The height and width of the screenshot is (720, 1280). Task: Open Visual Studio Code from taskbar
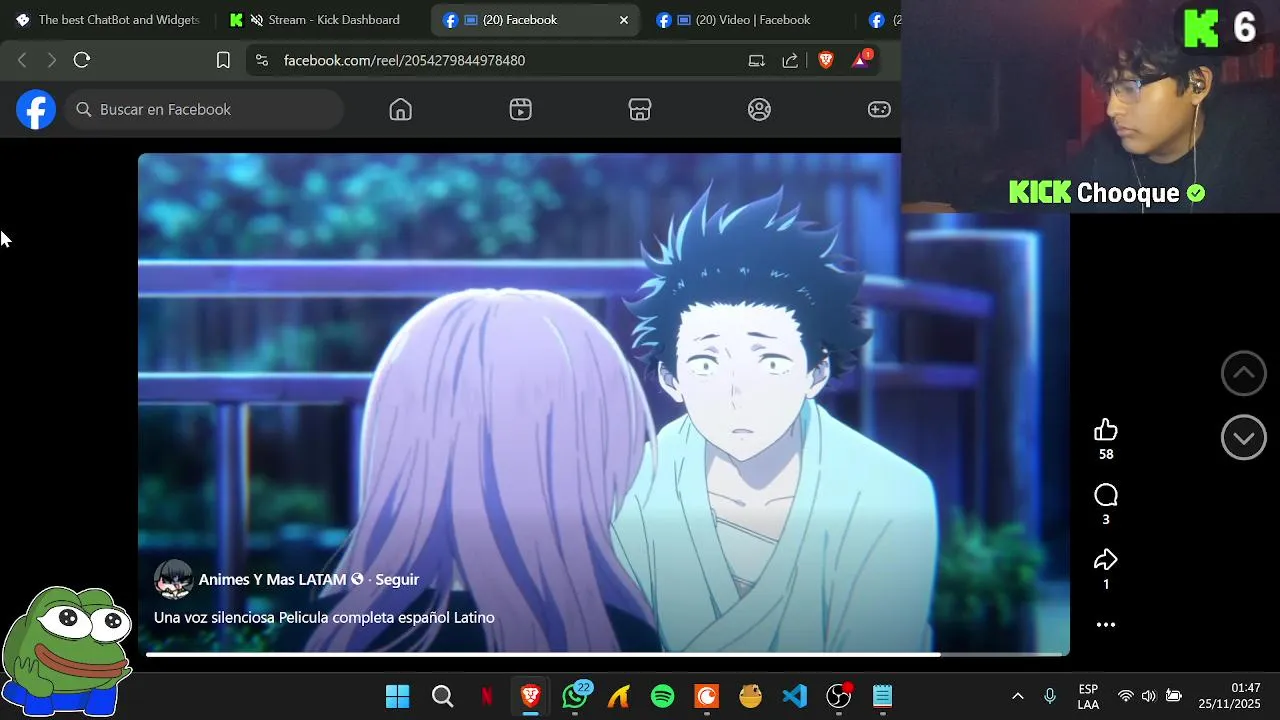coord(795,696)
